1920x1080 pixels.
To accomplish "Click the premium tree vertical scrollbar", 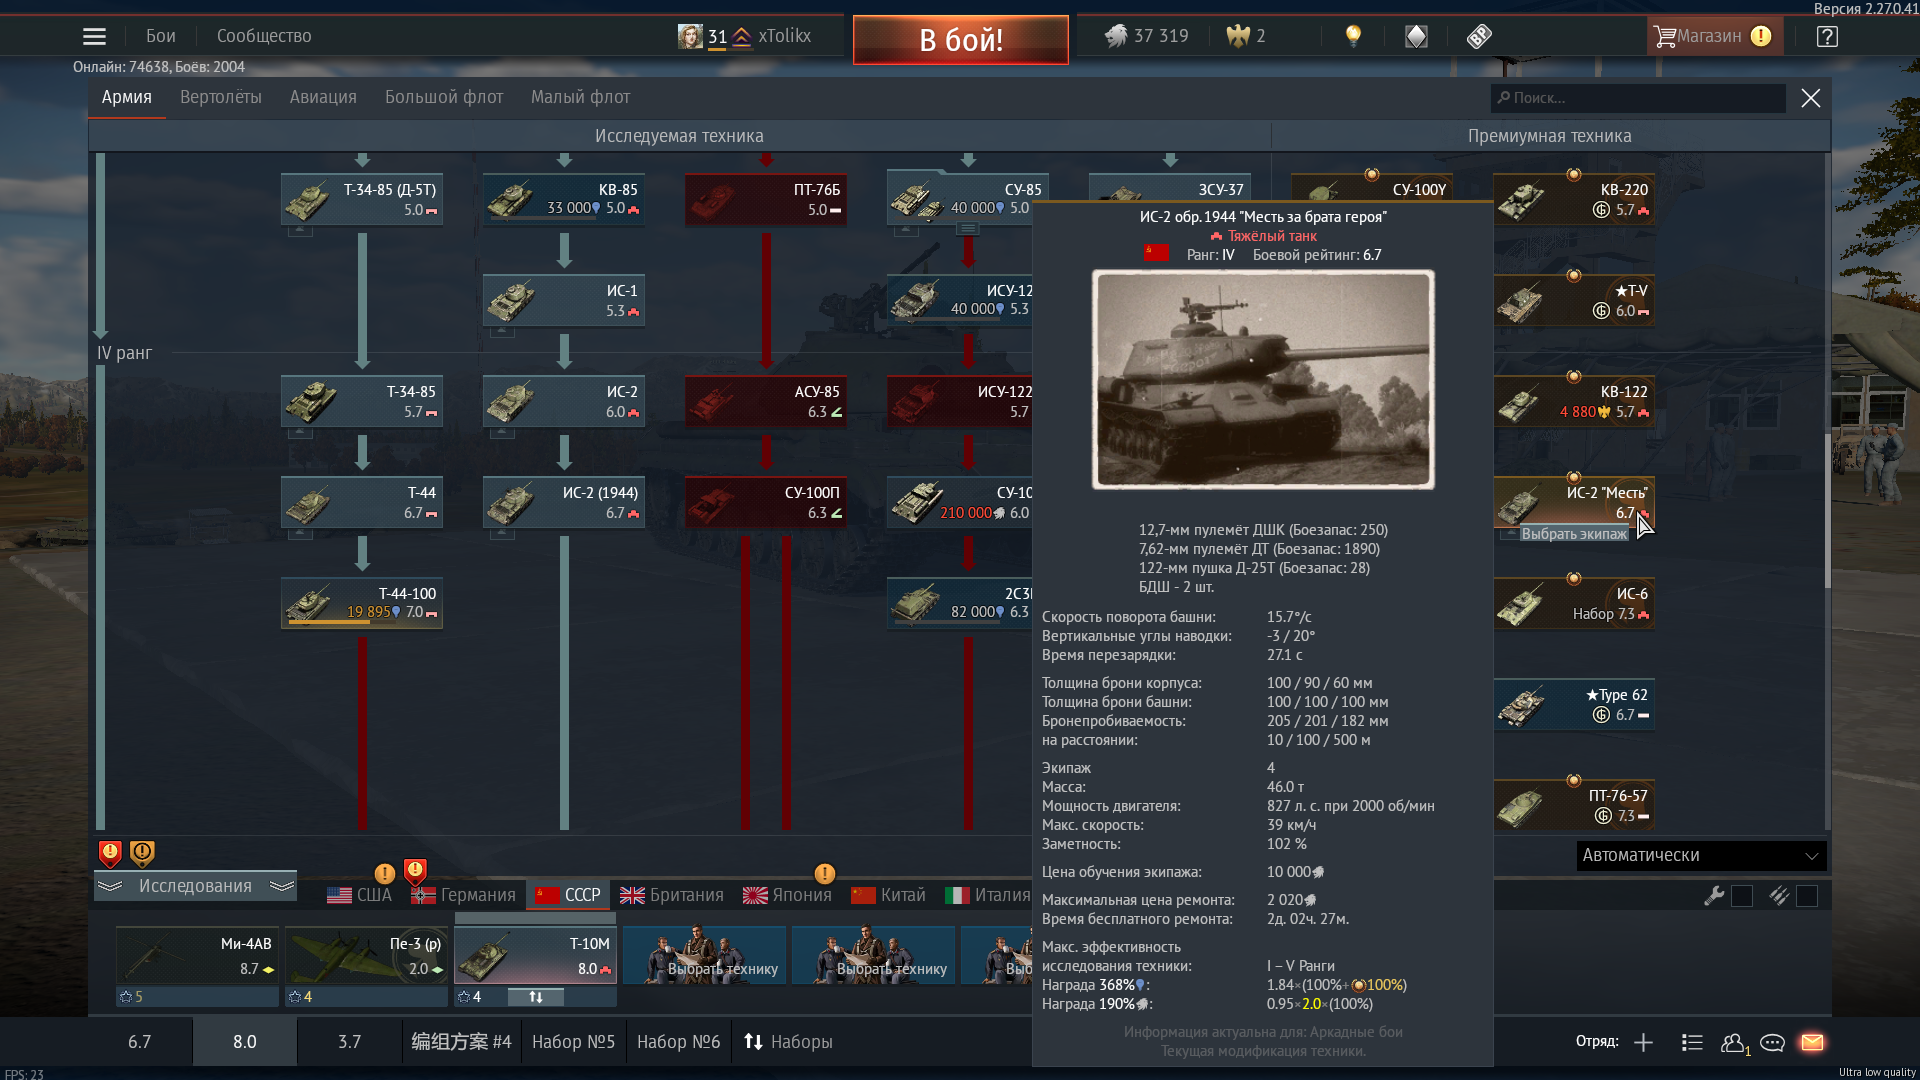I will [1827, 510].
